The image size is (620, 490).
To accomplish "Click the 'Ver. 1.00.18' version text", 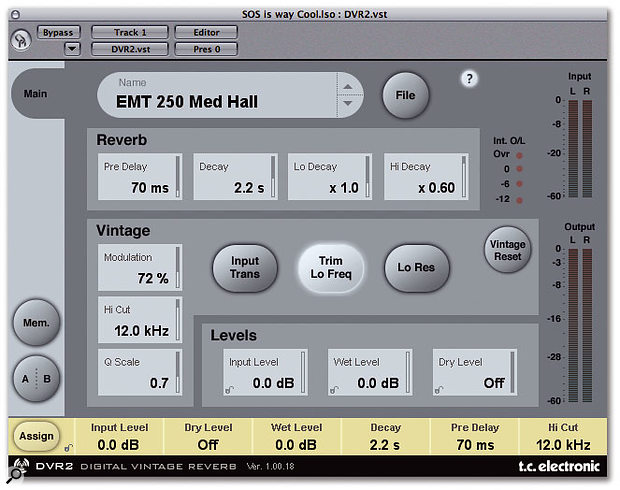I will click(x=270, y=467).
